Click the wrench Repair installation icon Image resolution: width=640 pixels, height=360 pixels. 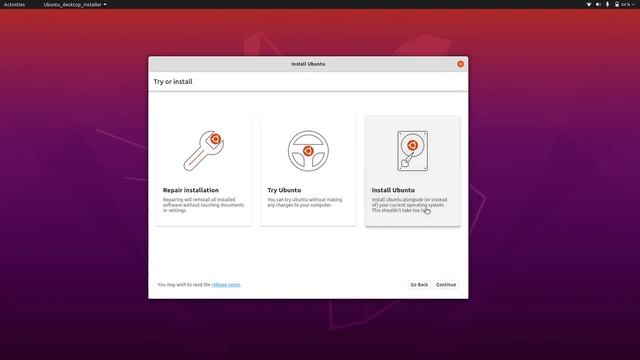tap(204, 151)
